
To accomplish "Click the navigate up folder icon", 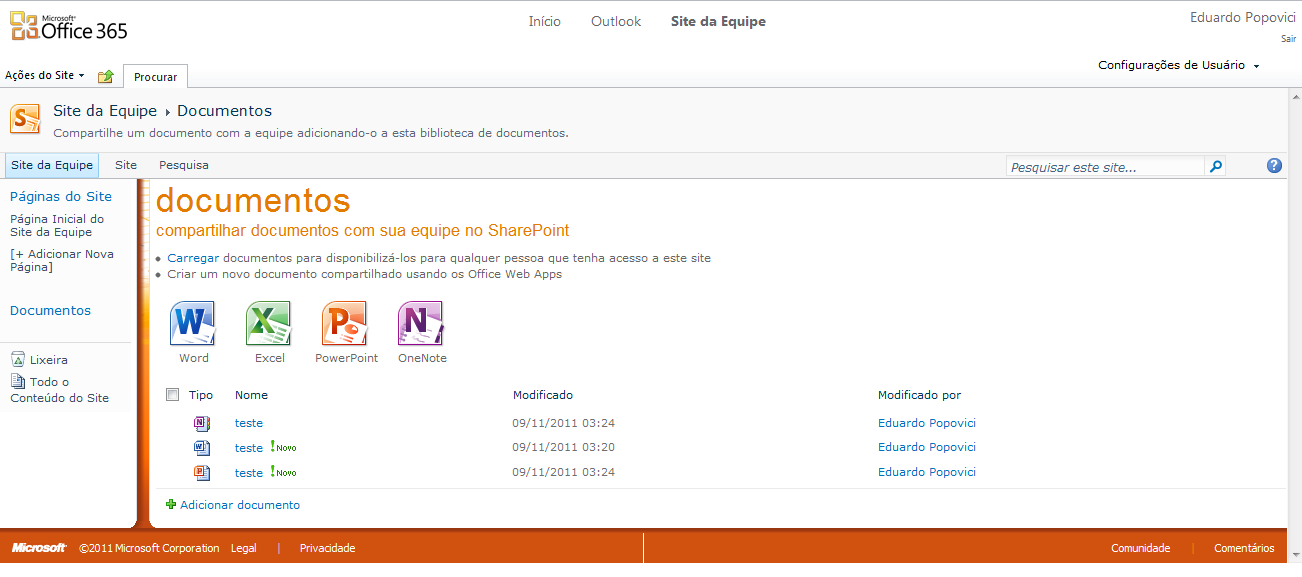I will tap(105, 76).
